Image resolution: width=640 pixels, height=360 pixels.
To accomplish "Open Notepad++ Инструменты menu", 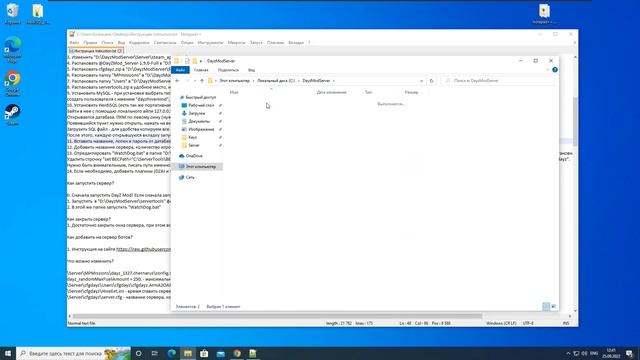I will click(x=210, y=42).
